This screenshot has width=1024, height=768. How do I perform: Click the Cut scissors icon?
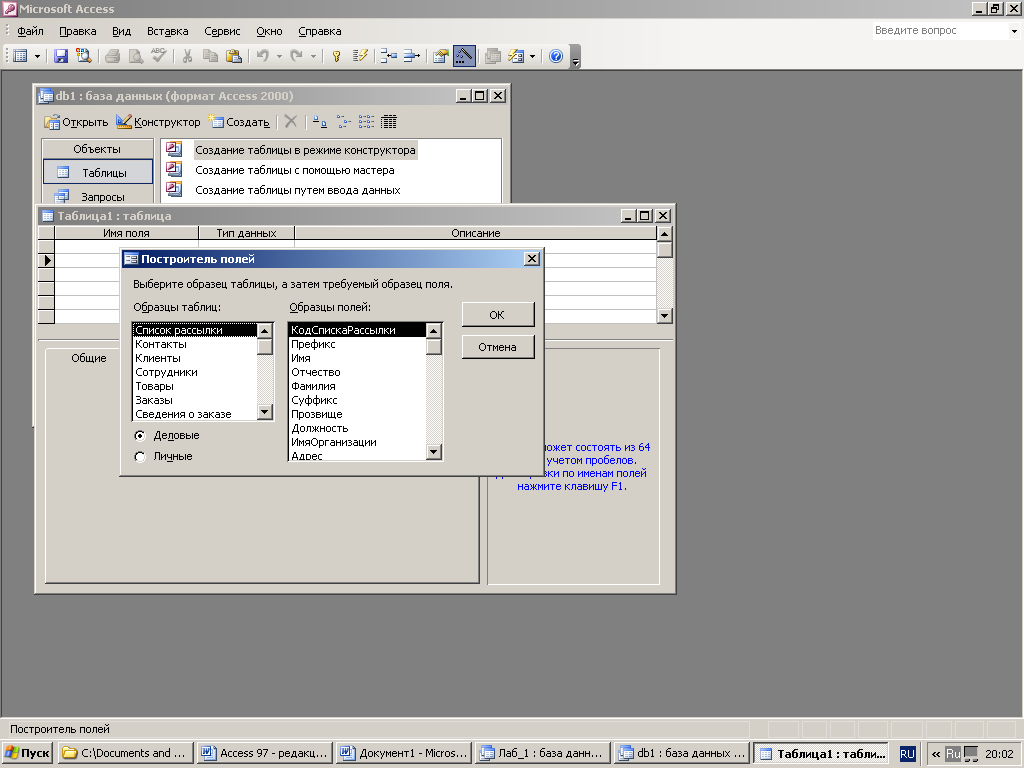[x=187, y=56]
